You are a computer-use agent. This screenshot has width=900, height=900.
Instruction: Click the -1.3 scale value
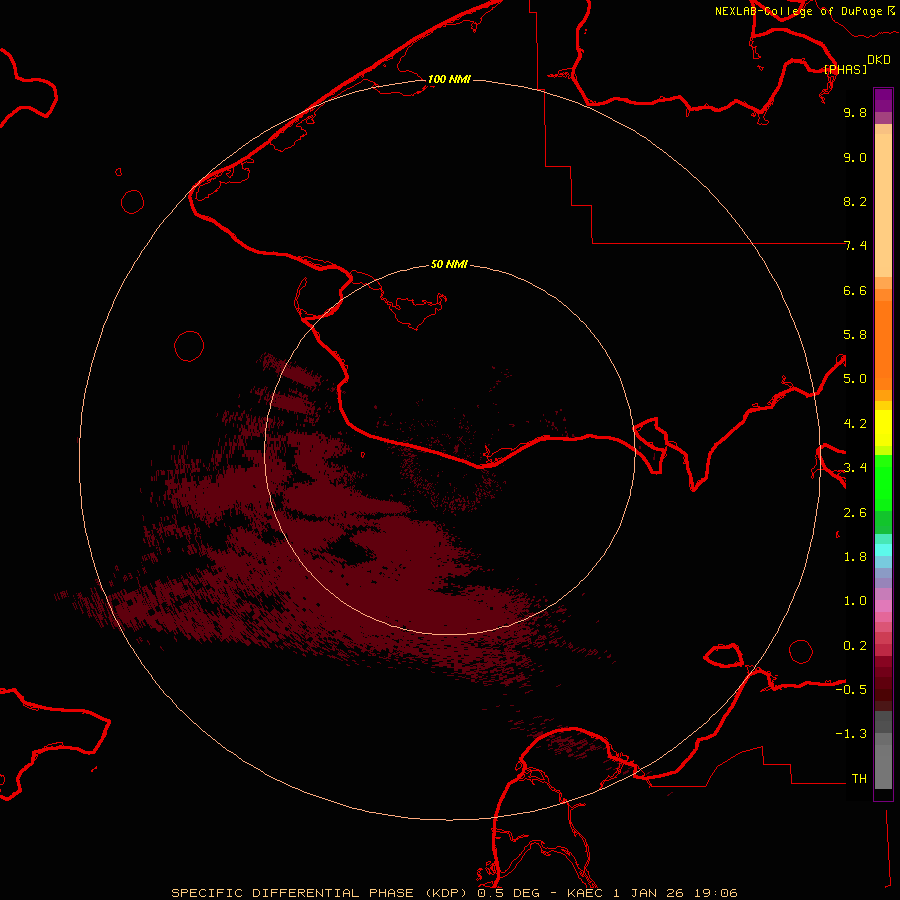(851, 734)
